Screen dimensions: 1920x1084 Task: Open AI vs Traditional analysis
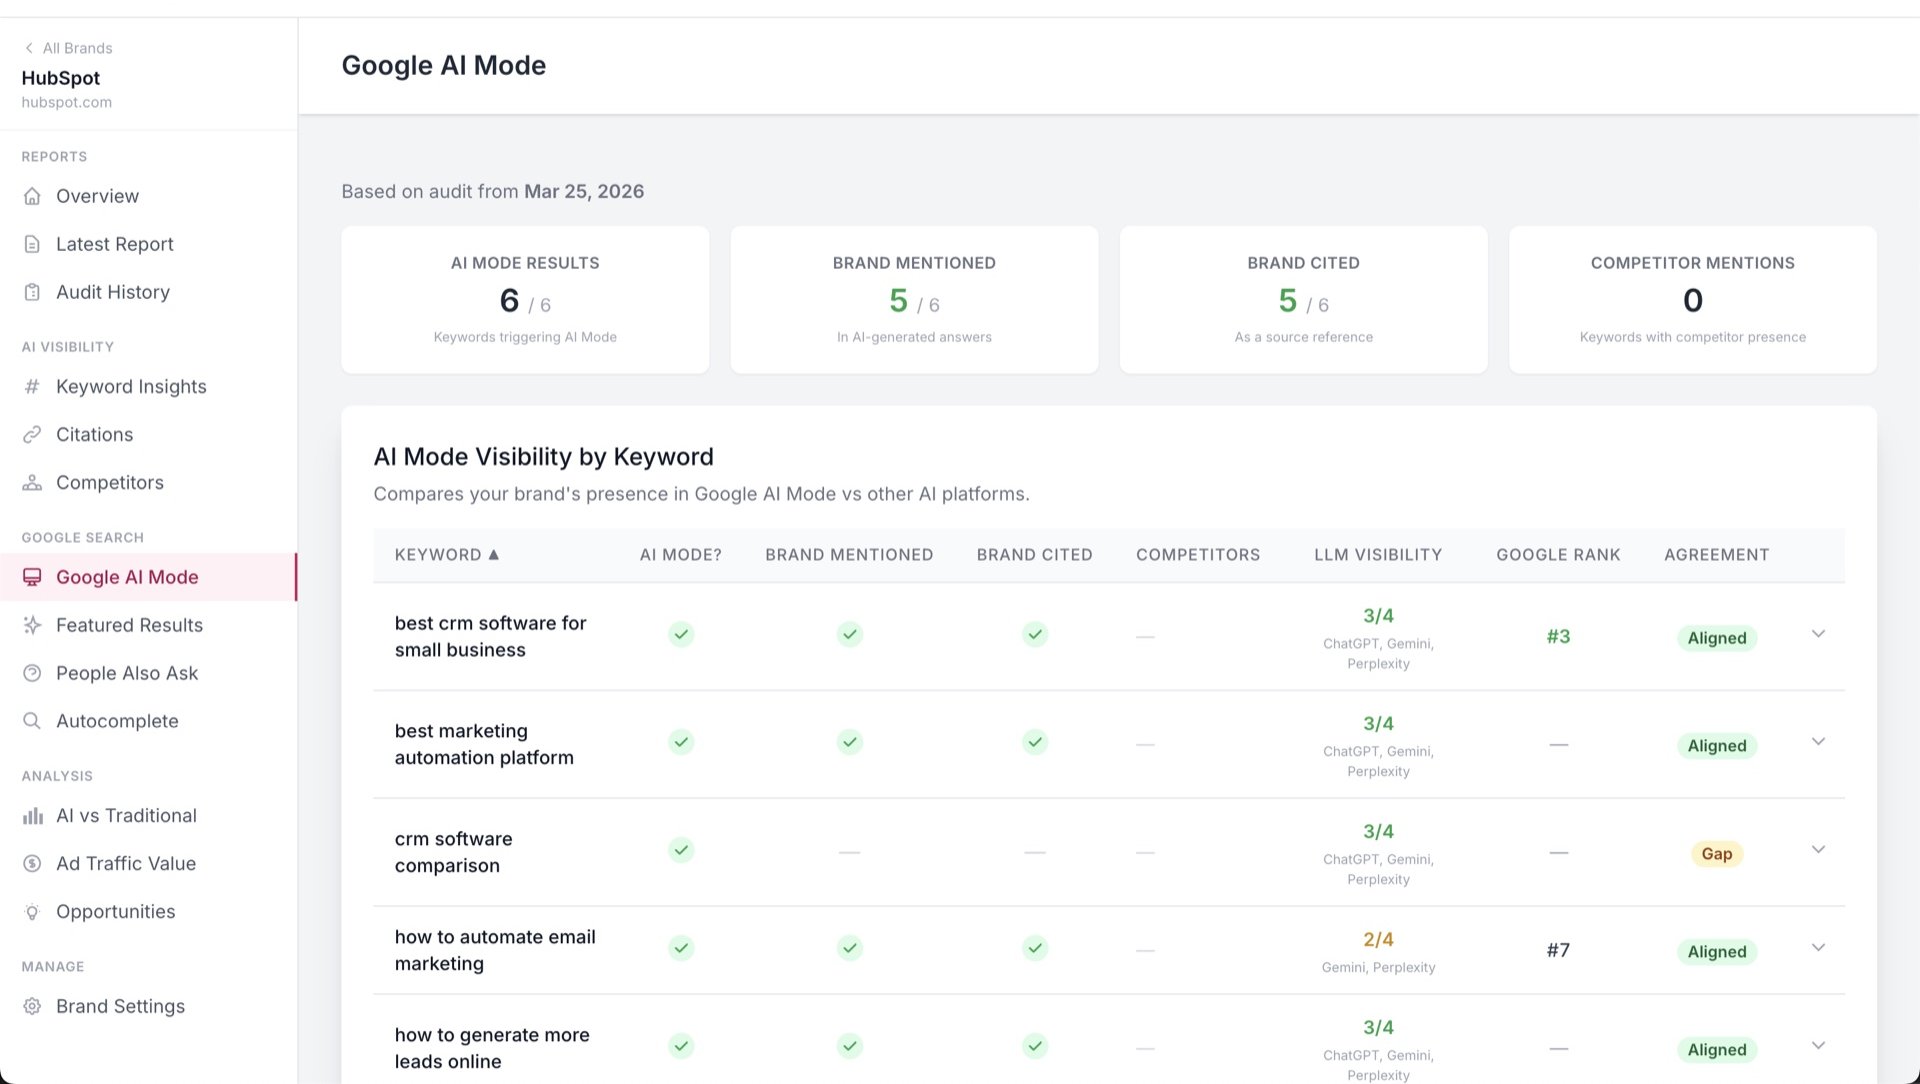(x=148, y=815)
